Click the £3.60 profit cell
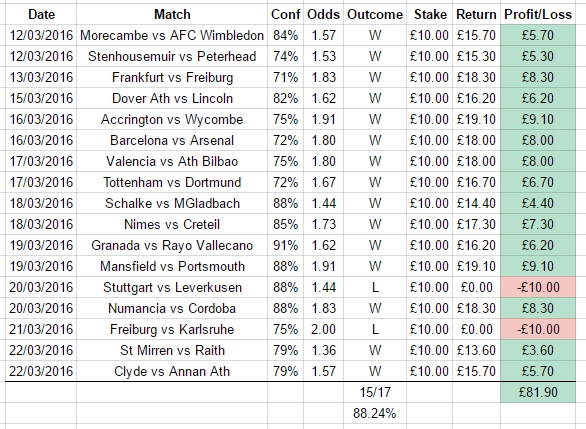Screen dimensions: 586x429 point(538,350)
